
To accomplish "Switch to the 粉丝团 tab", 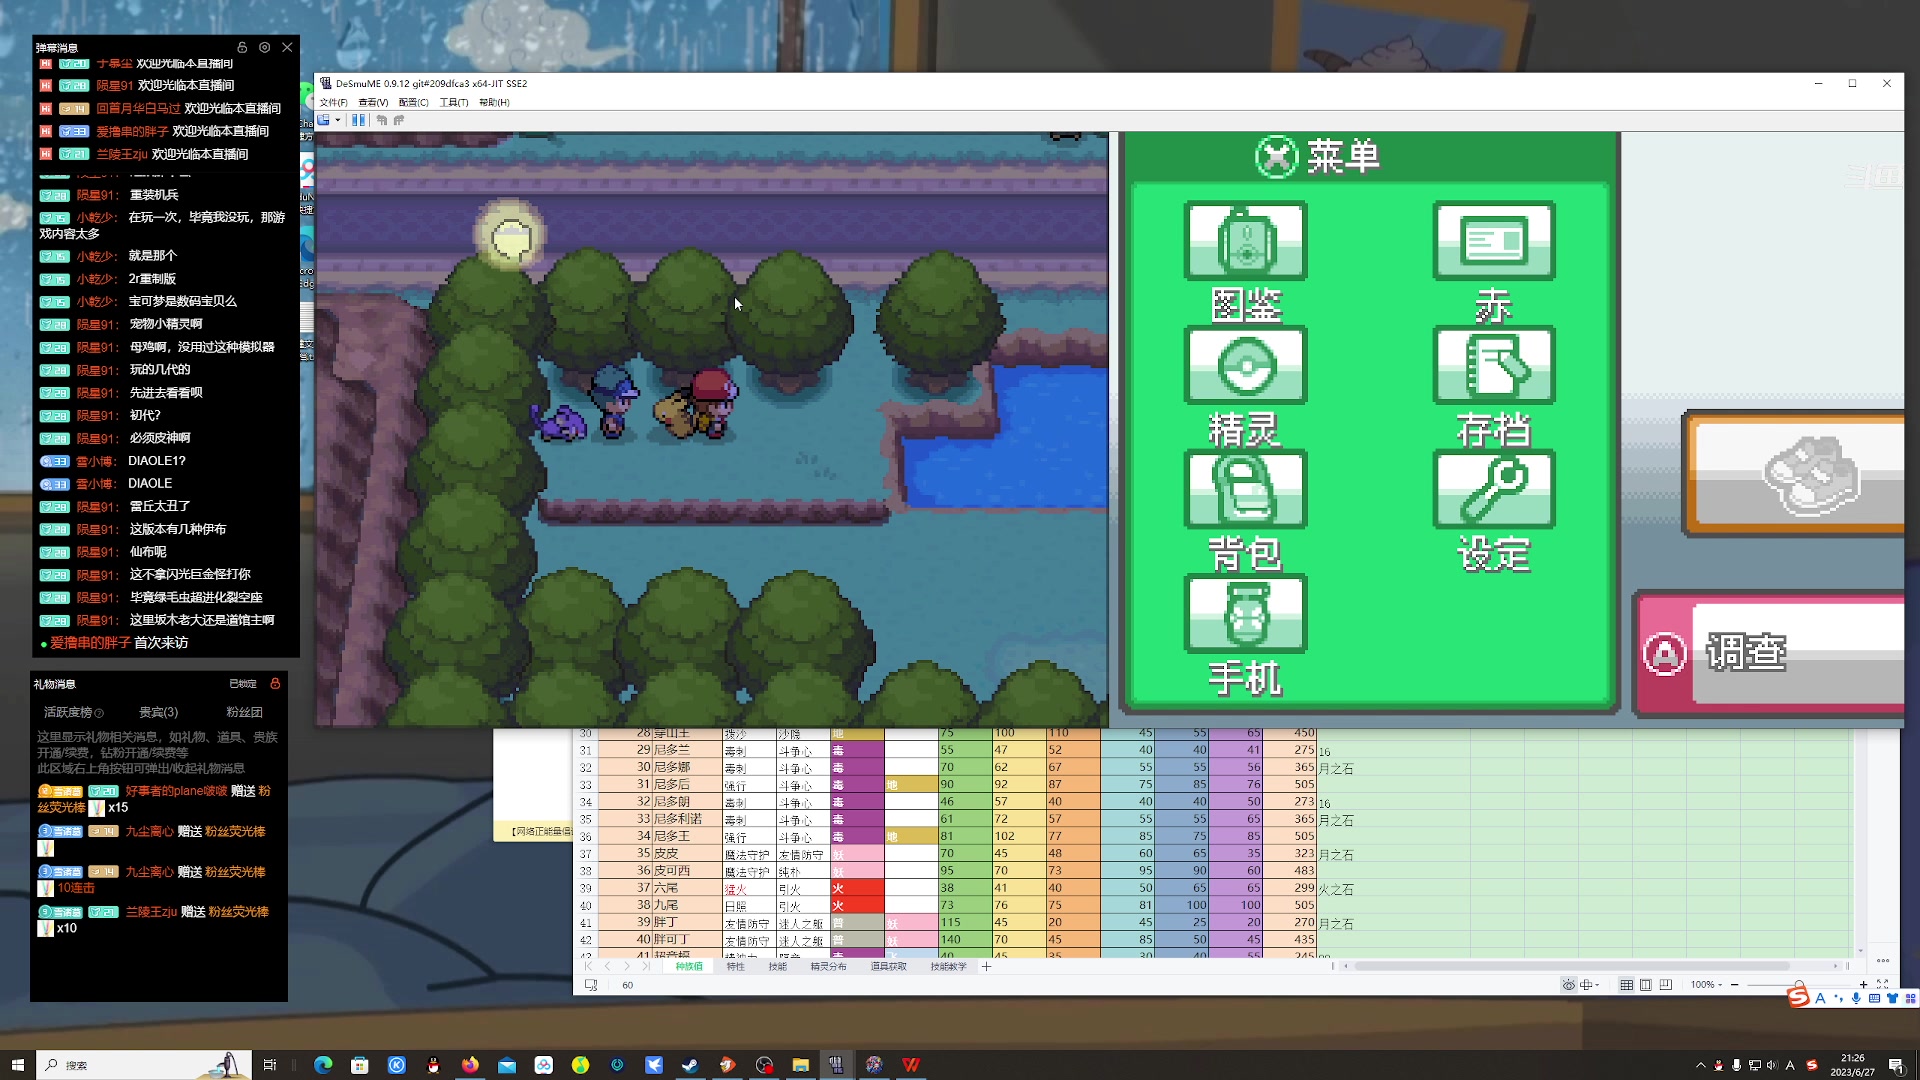I will pyautogui.click(x=244, y=712).
